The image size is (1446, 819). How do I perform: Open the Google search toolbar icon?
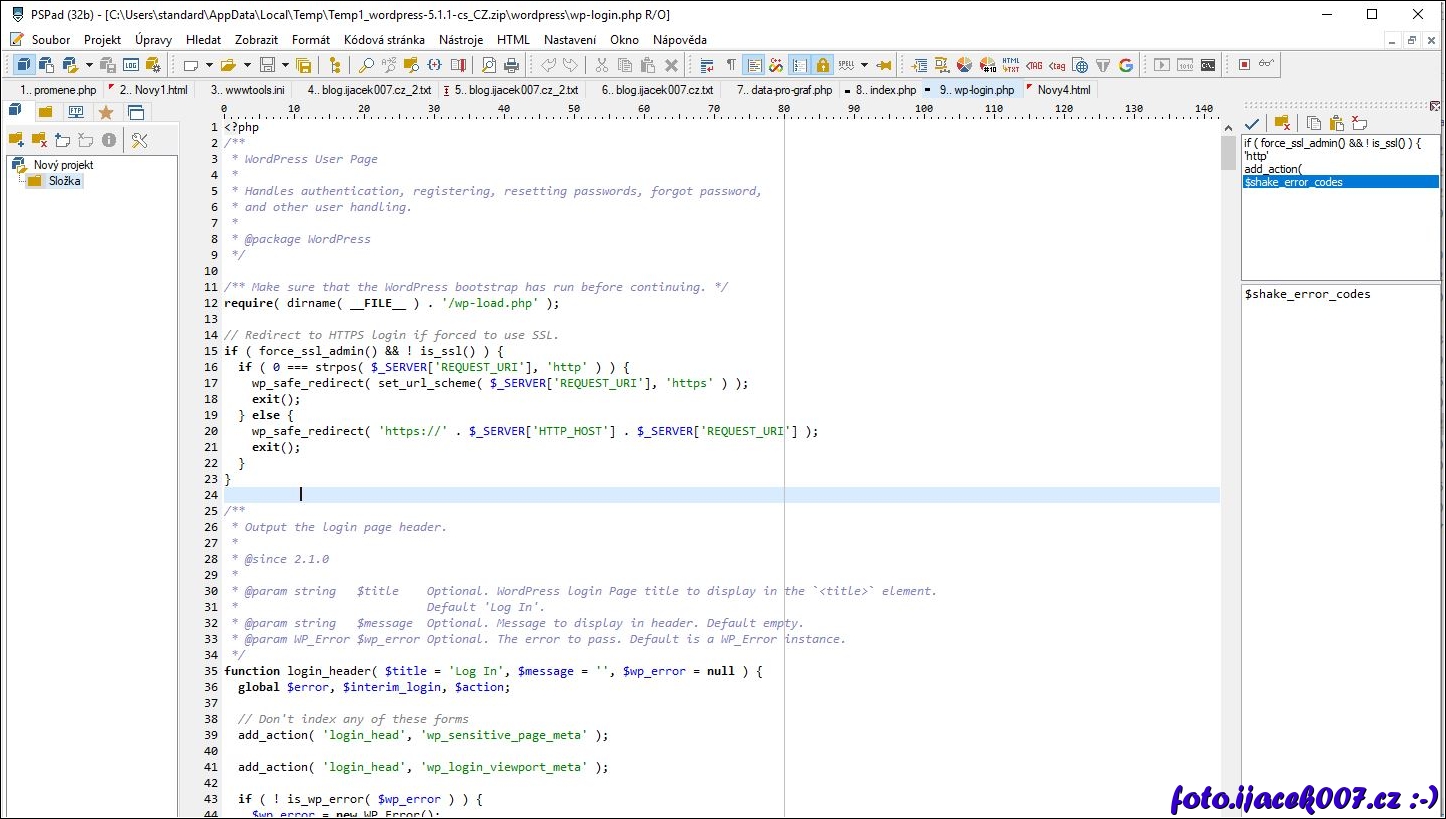coord(1126,65)
